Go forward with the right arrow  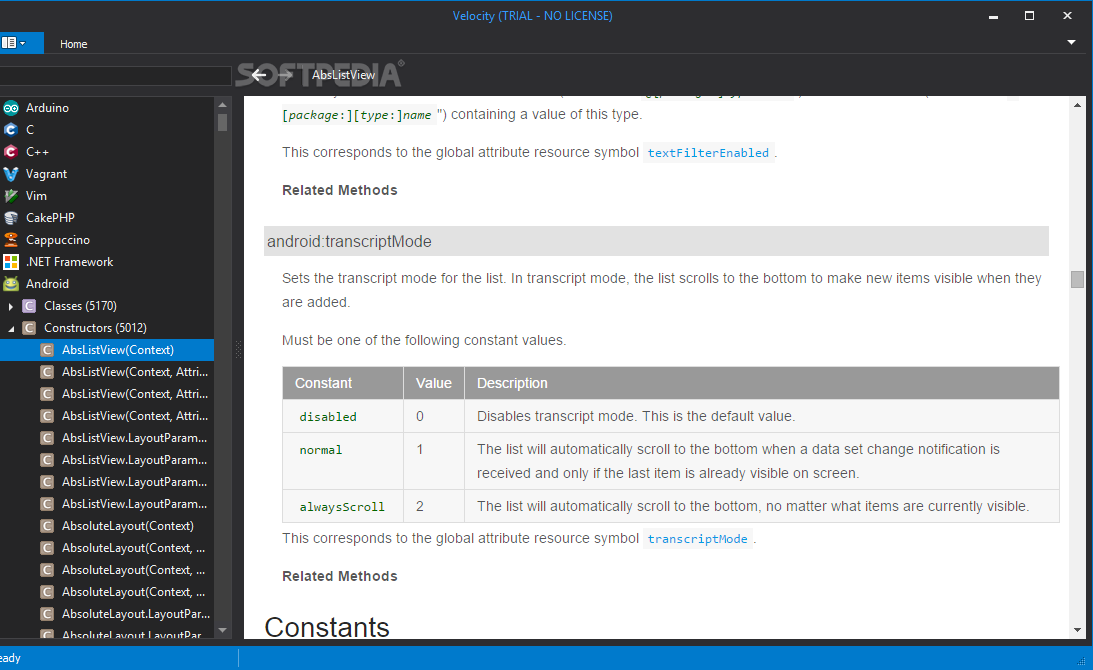click(285, 75)
